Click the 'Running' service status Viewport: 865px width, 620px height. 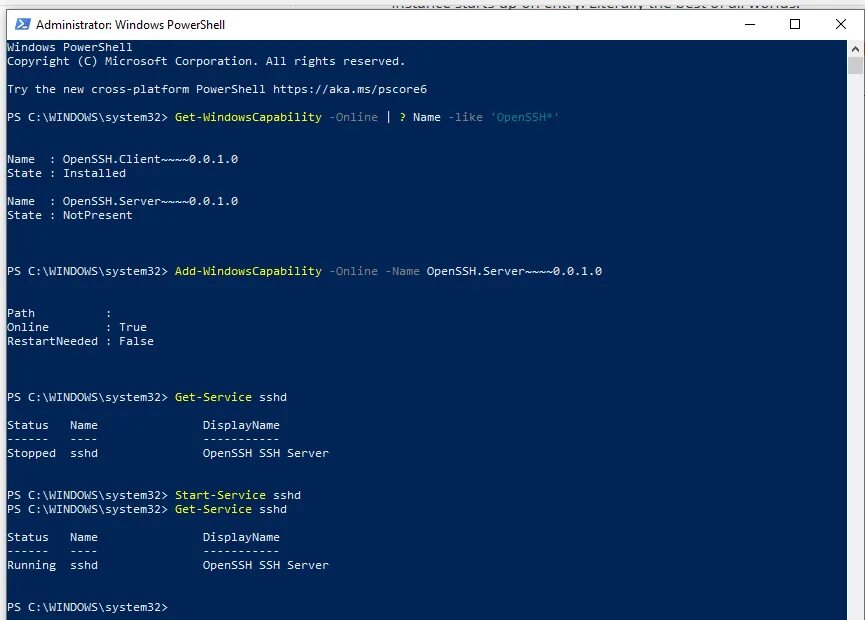31,565
